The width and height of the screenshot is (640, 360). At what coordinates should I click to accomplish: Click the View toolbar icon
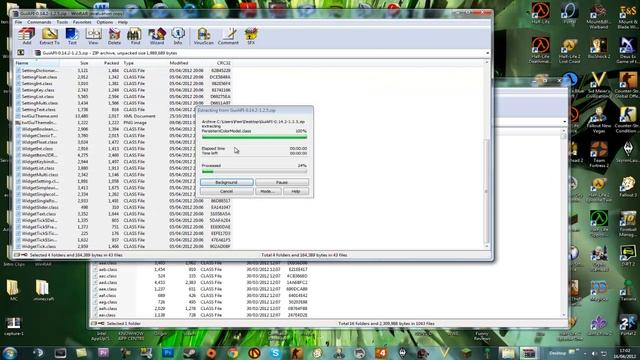click(93, 36)
